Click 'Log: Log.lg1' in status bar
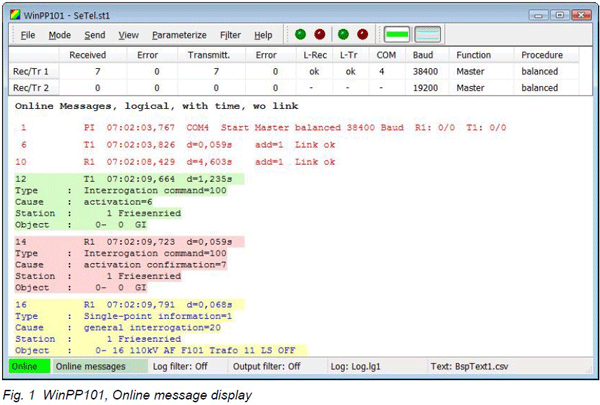The height and width of the screenshot is (405, 600). (355, 366)
